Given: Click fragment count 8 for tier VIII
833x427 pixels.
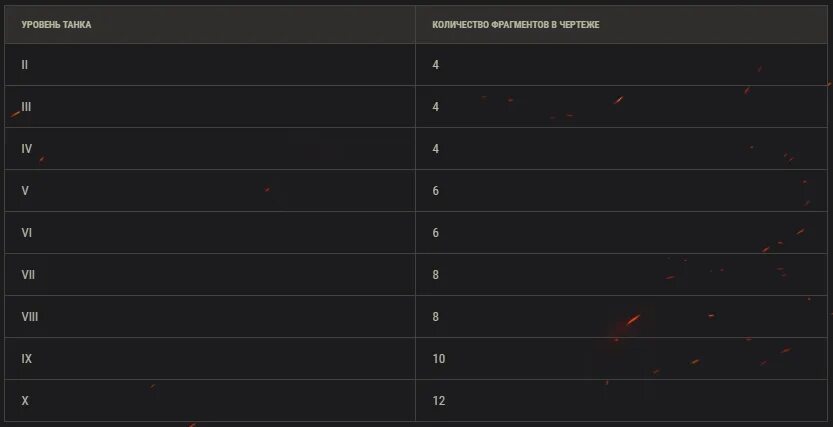Looking at the screenshot, I should pos(436,317).
